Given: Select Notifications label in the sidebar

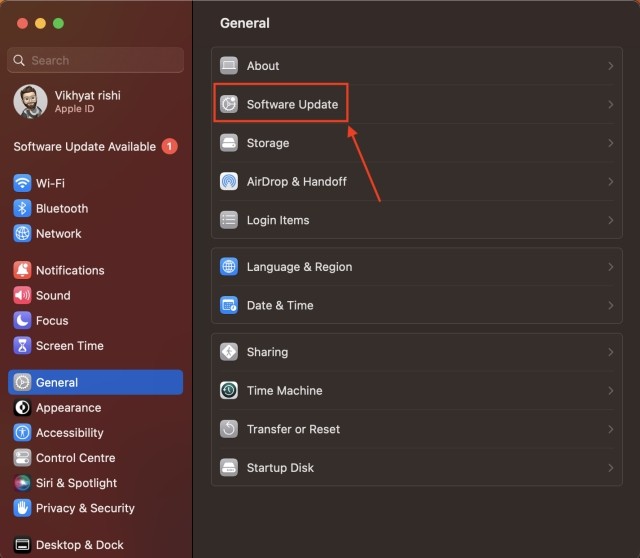Looking at the screenshot, I should click(70, 270).
